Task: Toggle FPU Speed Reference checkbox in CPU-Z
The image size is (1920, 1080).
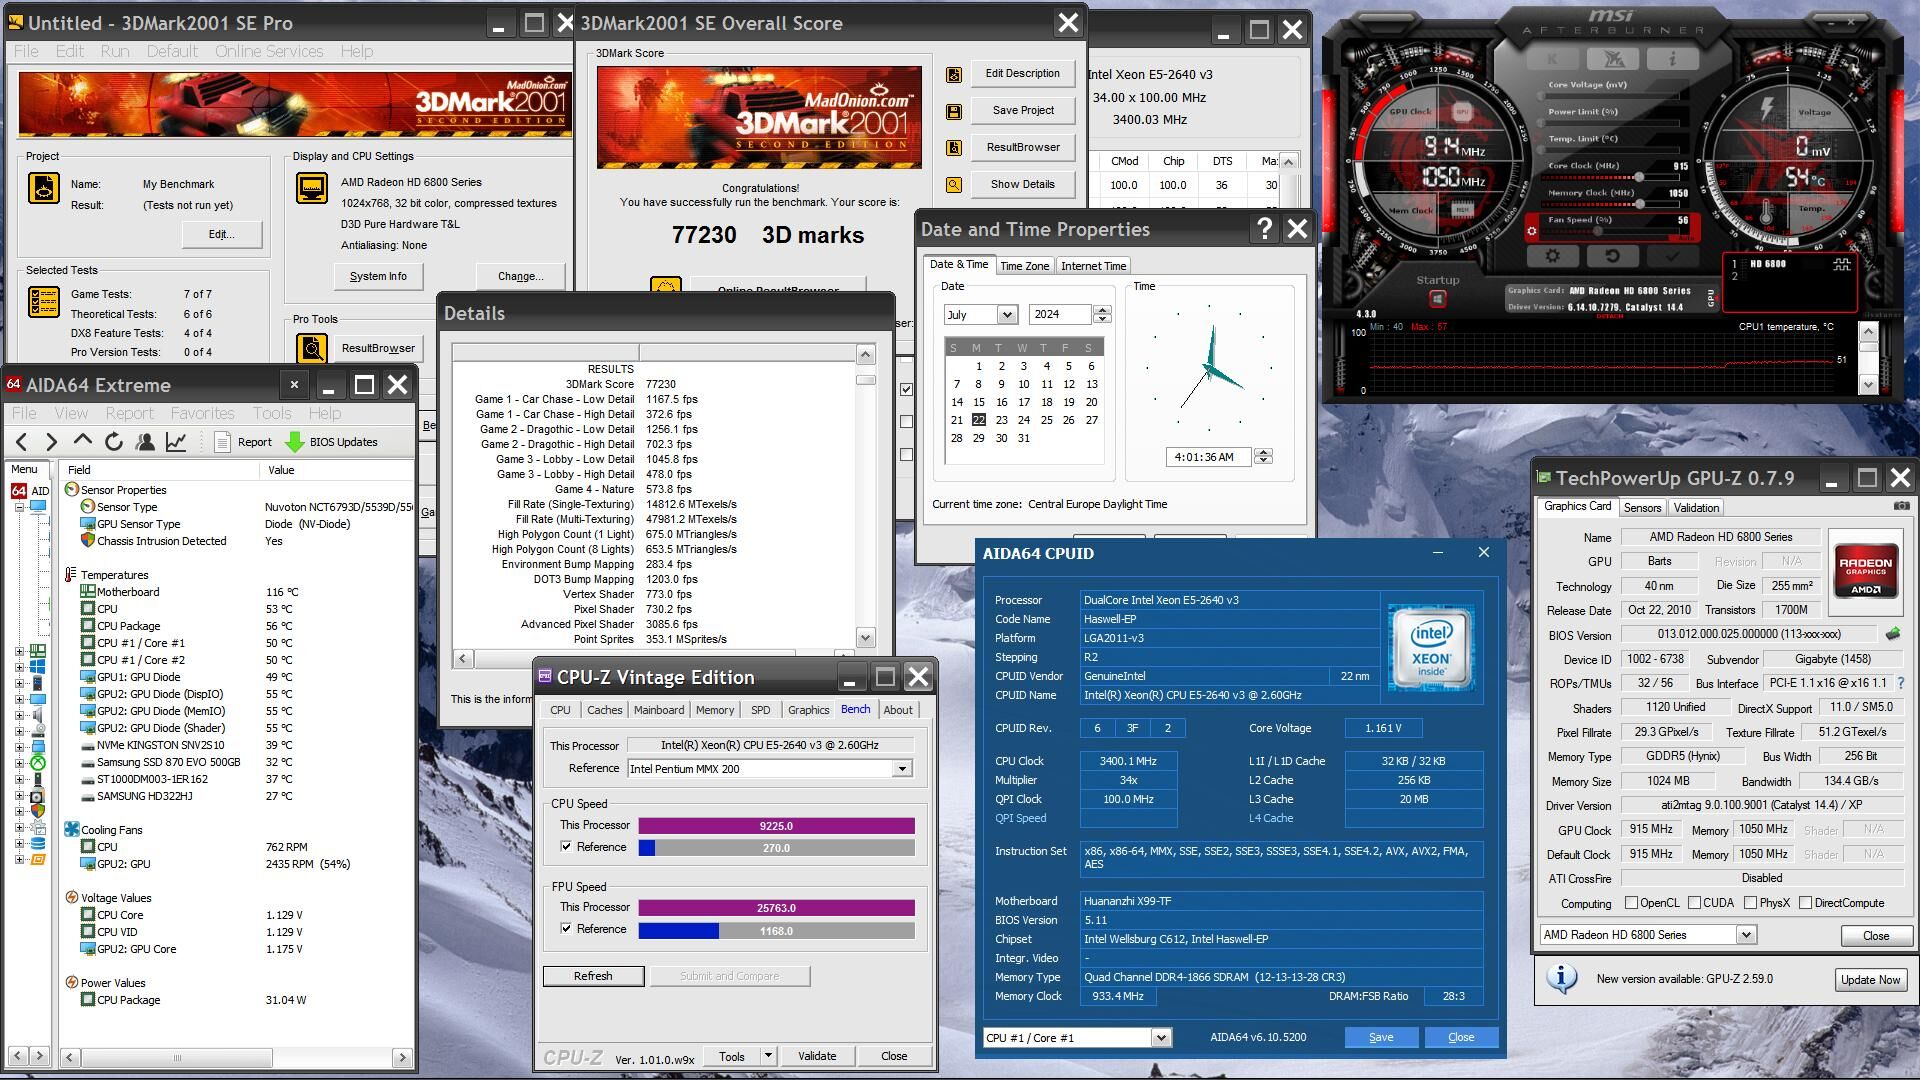Action: [x=566, y=929]
